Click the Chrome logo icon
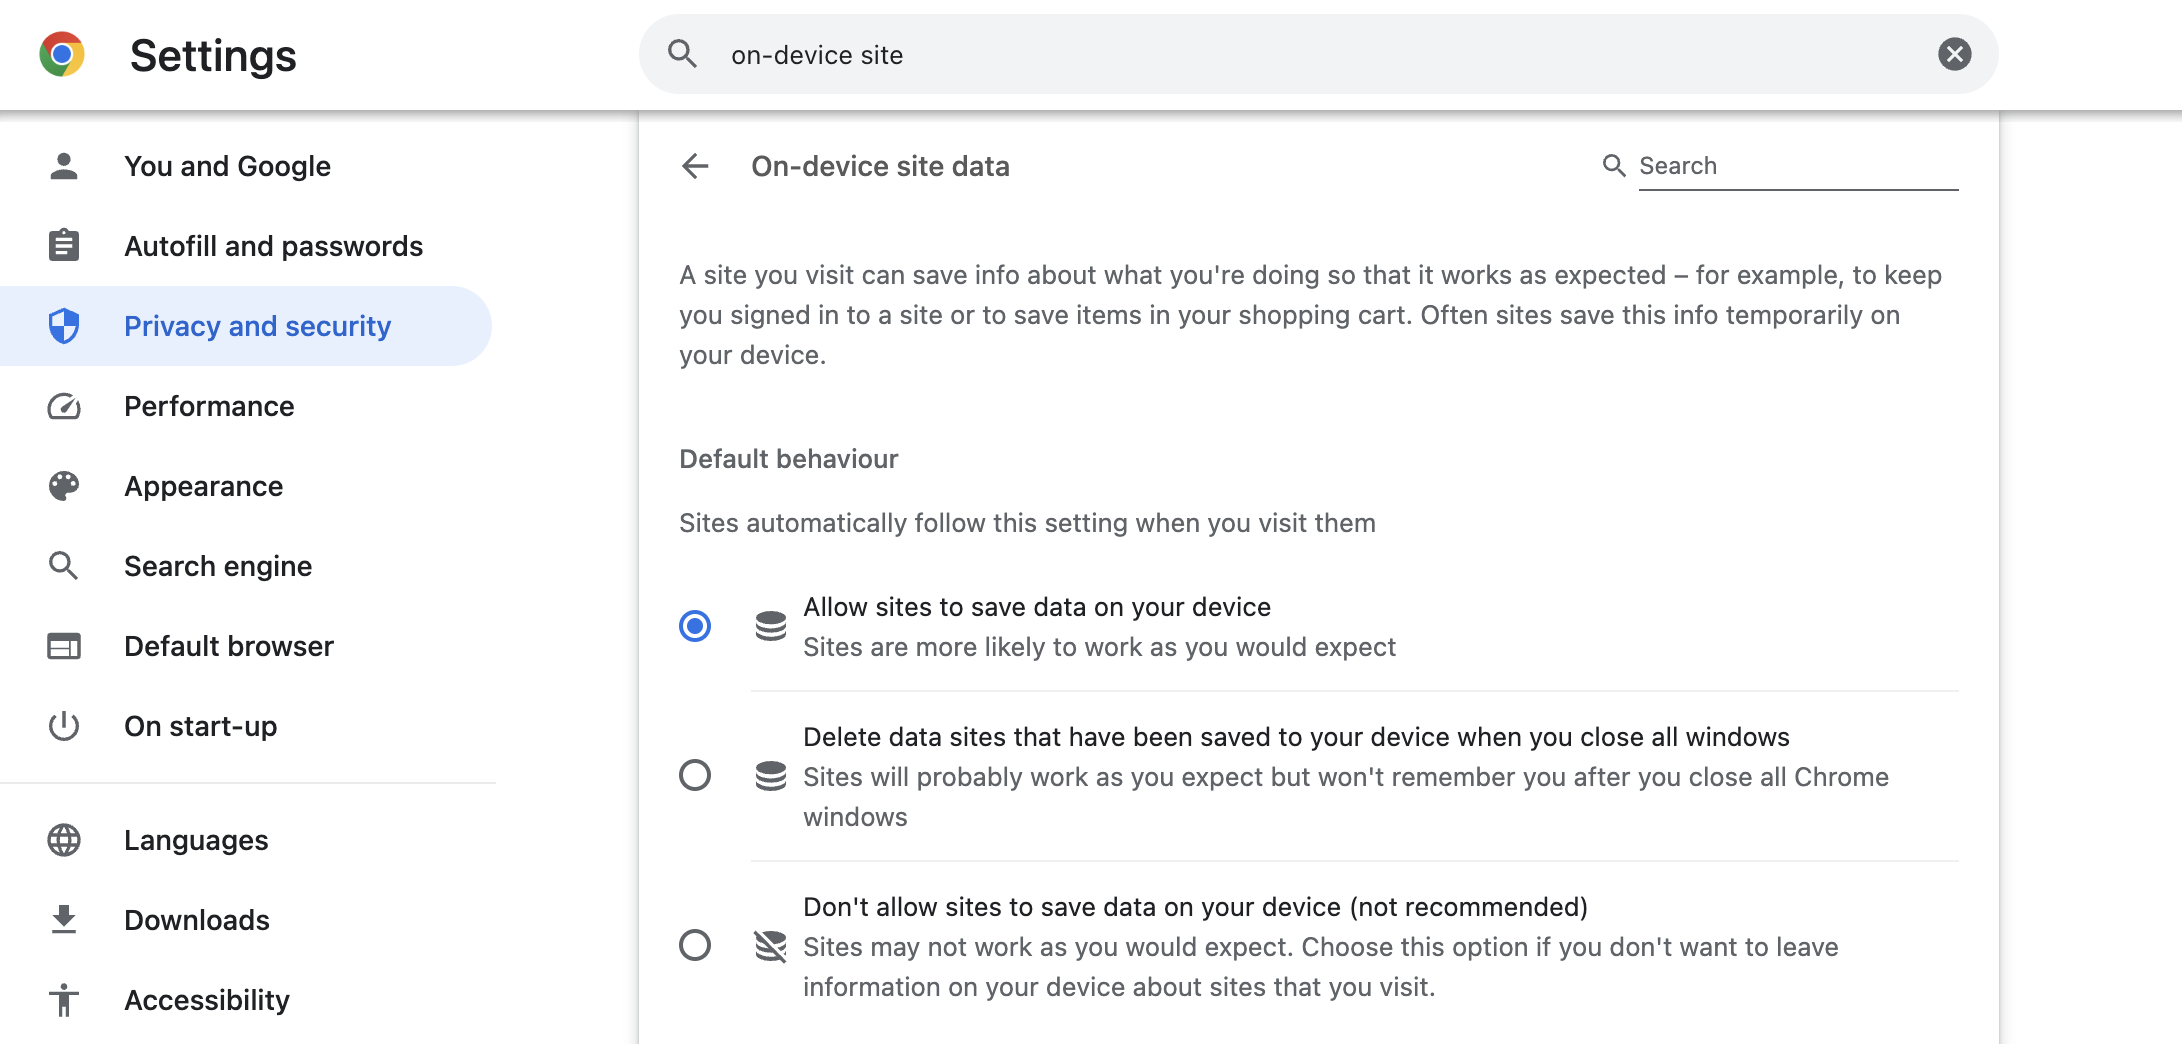This screenshot has width=2182, height=1044. click(62, 54)
